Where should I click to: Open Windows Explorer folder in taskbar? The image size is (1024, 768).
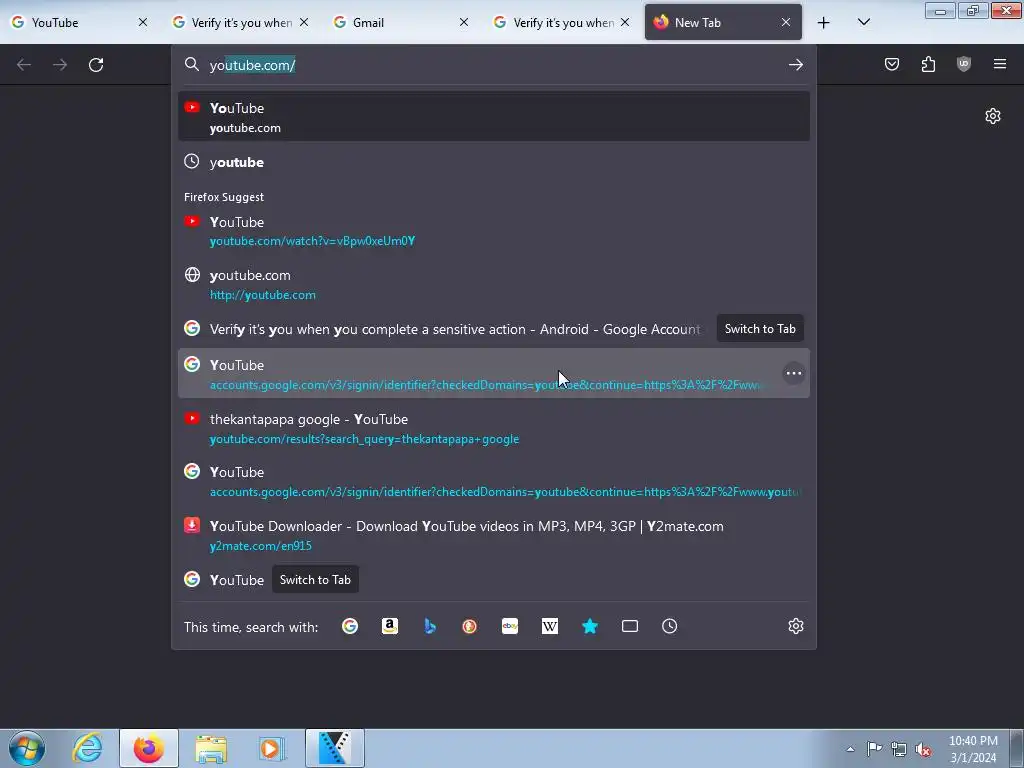(210, 748)
